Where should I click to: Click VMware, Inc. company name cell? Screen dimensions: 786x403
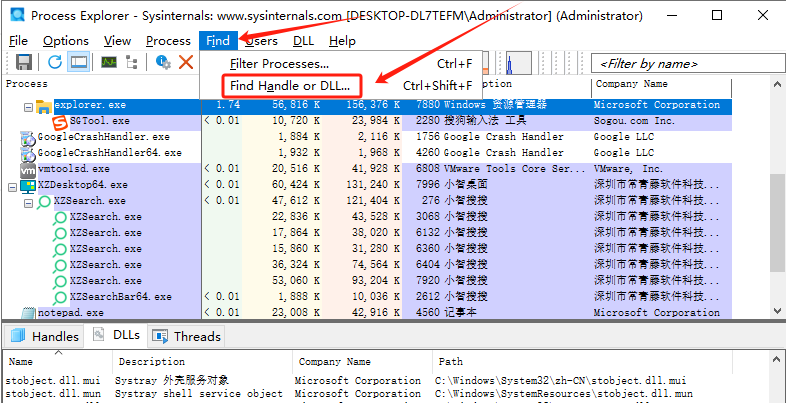(629, 169)
